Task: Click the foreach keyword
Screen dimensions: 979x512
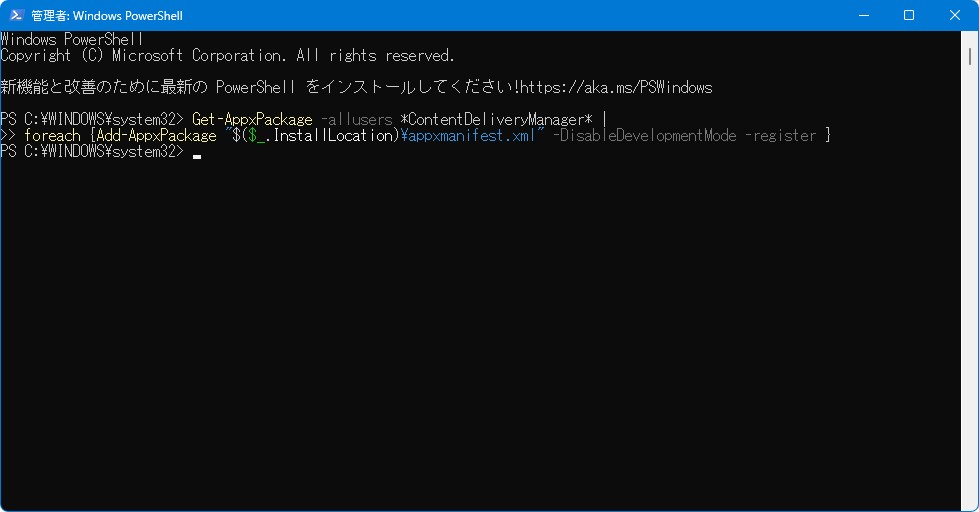Action: point(52,135)
